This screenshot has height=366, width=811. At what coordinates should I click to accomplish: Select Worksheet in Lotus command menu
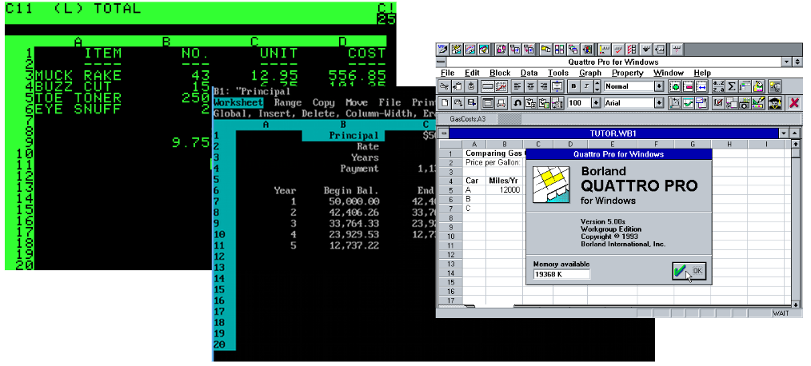[x=238, y=103]
